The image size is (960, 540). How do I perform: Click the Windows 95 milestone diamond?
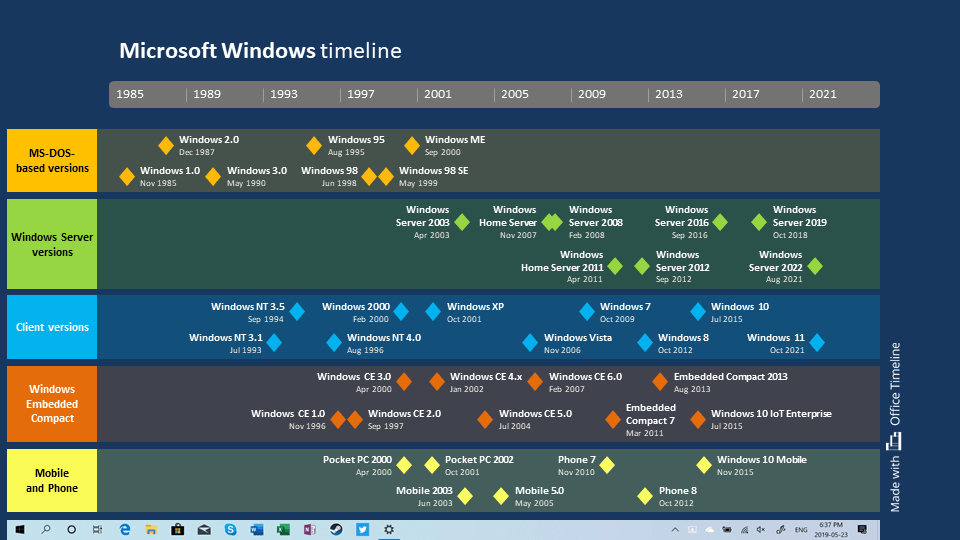314,145
